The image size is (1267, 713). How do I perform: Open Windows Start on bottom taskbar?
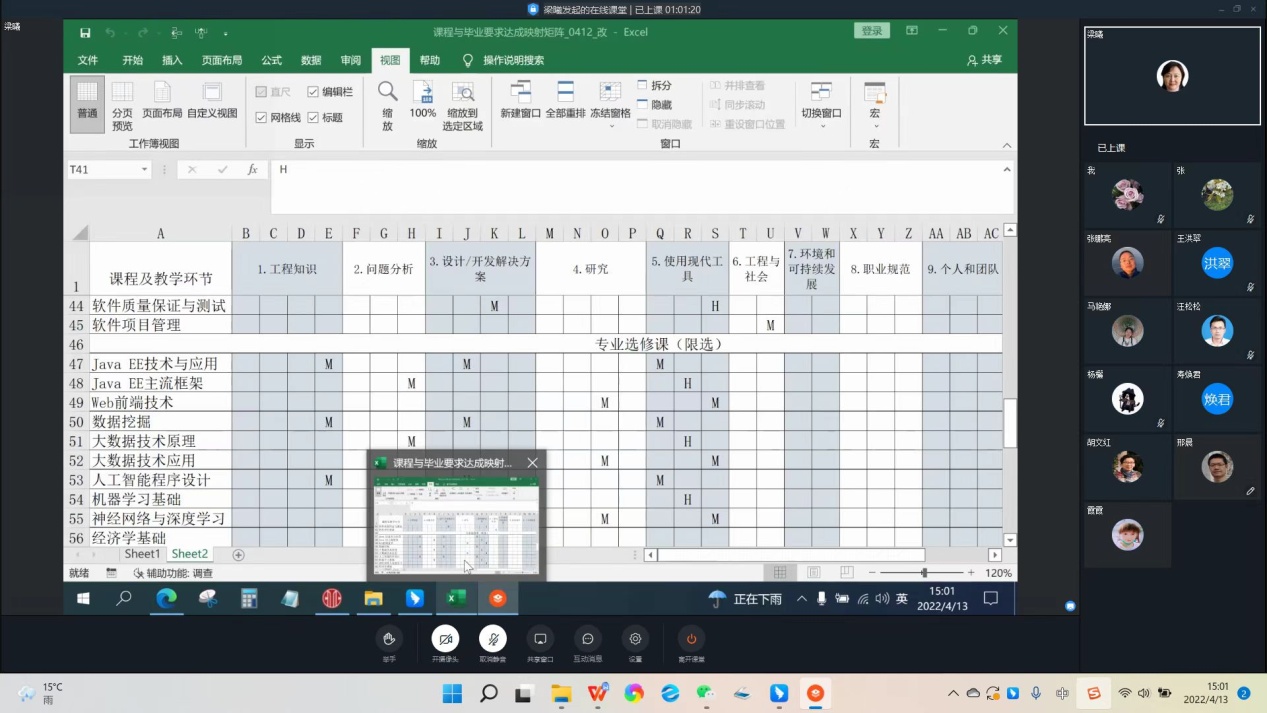(x=452, y=693)
